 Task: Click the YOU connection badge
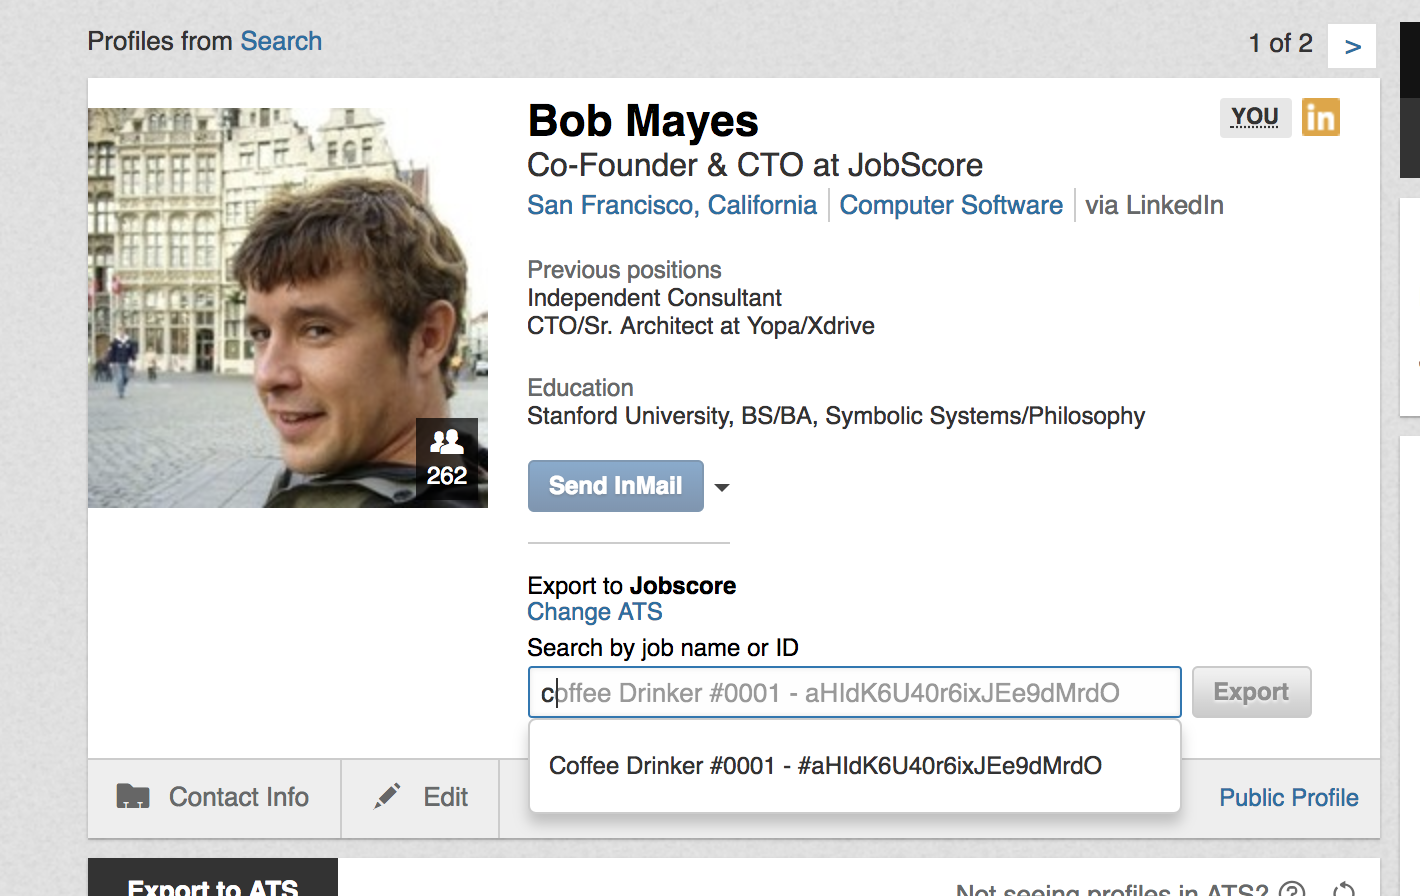point(1255,117)
